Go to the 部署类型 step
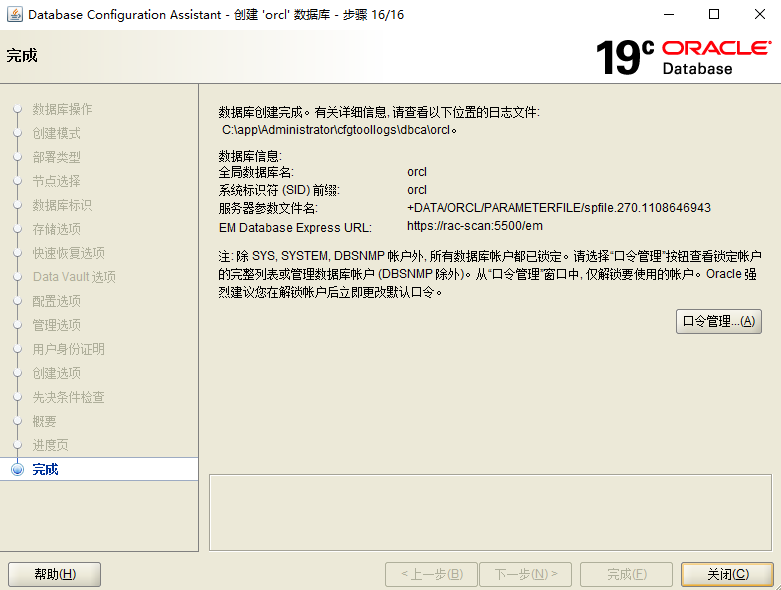 point(56,157)
